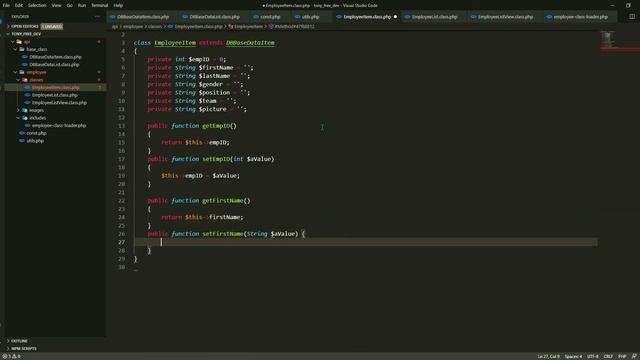Switch to utils.php editor tab
This screenshot has width=640, height=360.
[x=310, y=17]
